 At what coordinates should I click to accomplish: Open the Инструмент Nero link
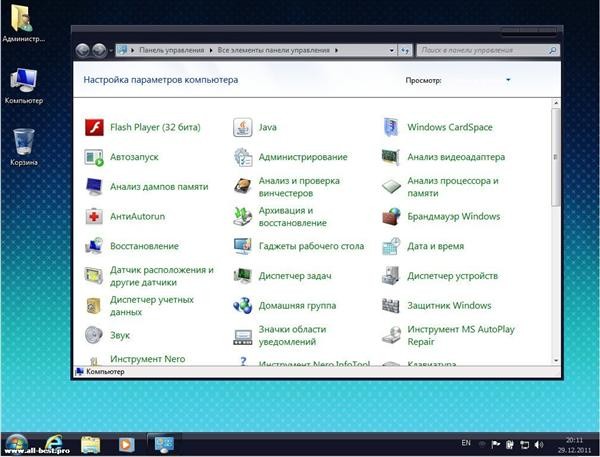tap(148, 359)
